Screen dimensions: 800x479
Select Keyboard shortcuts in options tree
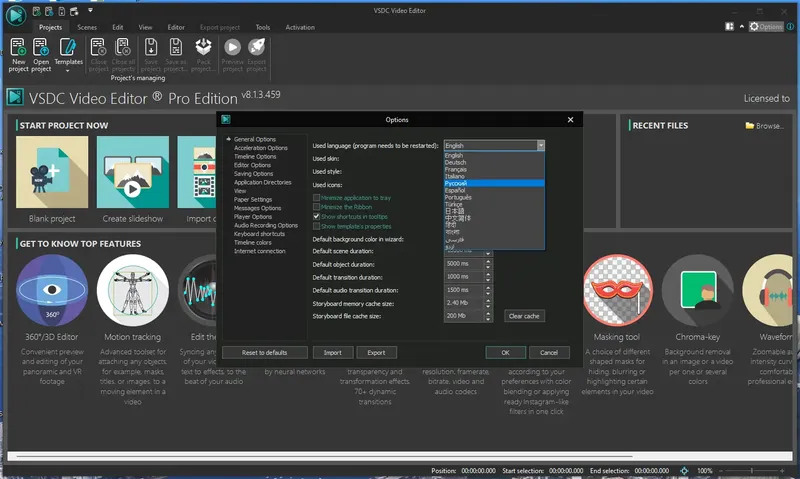(259, 234)
